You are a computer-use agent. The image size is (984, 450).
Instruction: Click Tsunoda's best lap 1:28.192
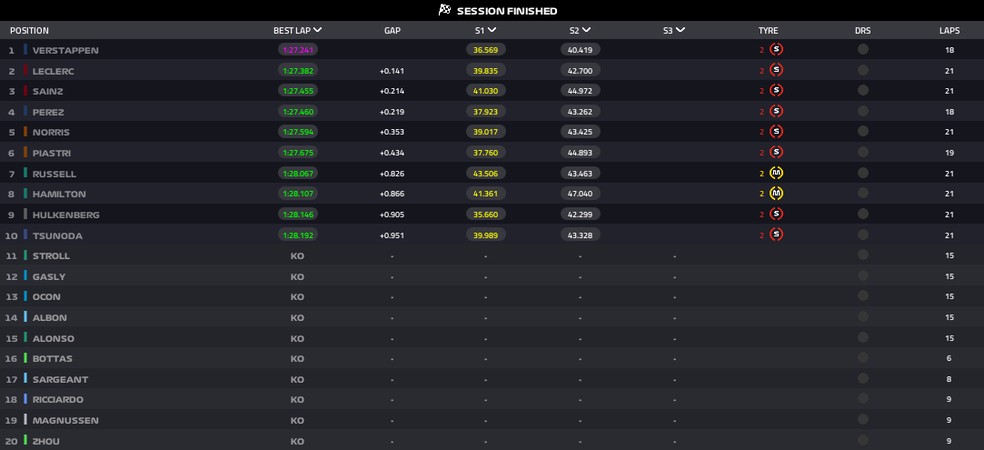tap(297, 235)
